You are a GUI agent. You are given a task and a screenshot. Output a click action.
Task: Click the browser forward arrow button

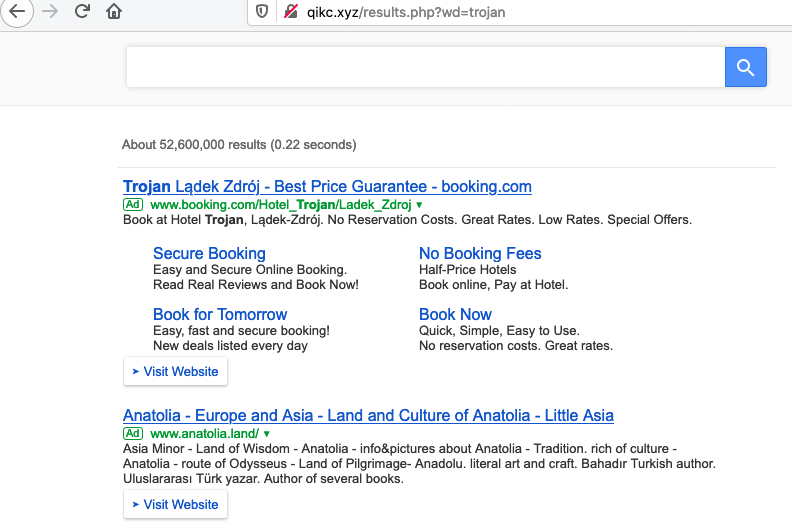(50, 12)
